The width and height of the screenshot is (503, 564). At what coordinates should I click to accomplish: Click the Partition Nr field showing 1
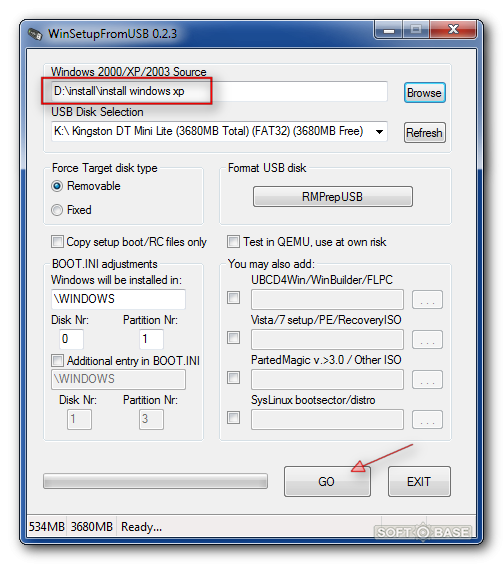point(151,339)
